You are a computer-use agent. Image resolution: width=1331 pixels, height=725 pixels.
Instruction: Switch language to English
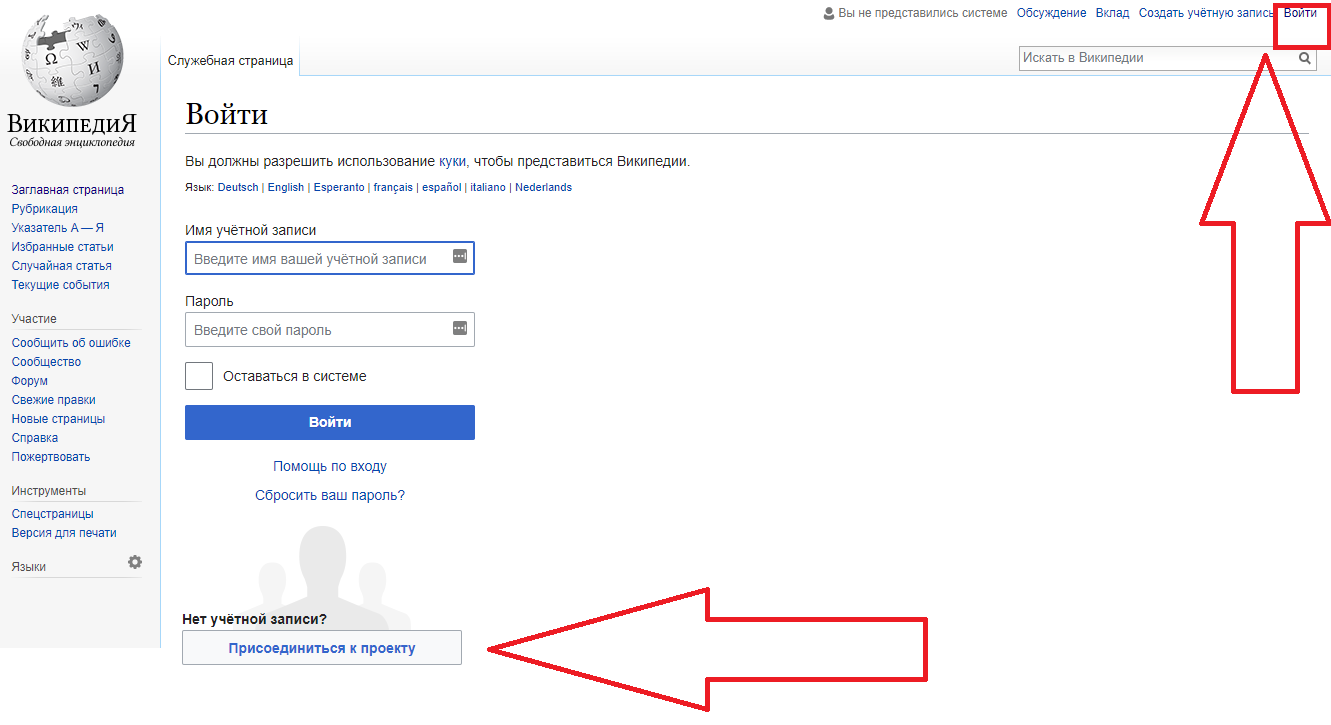click(x=286, y=187)
